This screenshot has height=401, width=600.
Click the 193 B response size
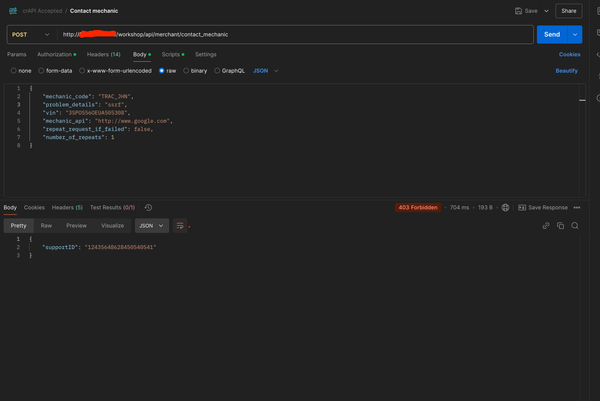pos(485,207)
